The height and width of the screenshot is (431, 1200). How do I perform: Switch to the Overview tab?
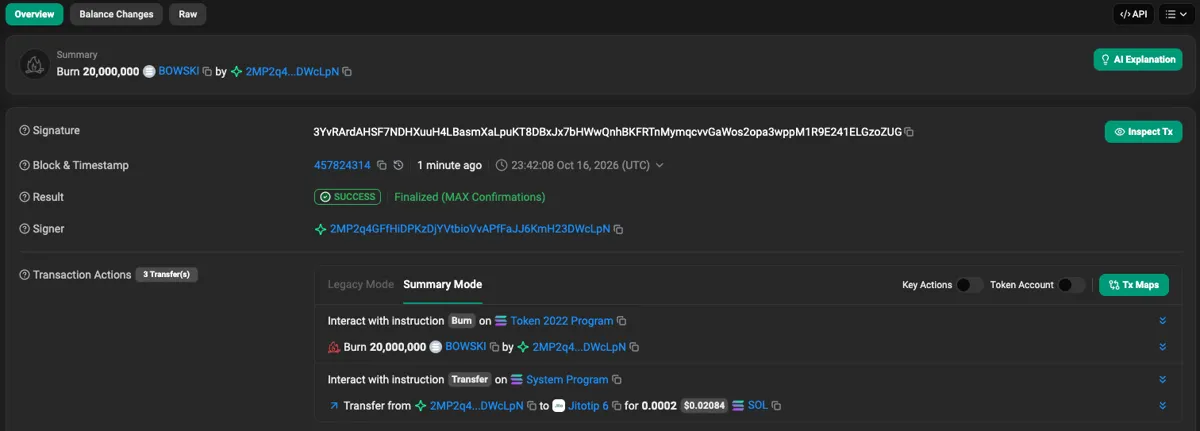[x=35, y=14]
